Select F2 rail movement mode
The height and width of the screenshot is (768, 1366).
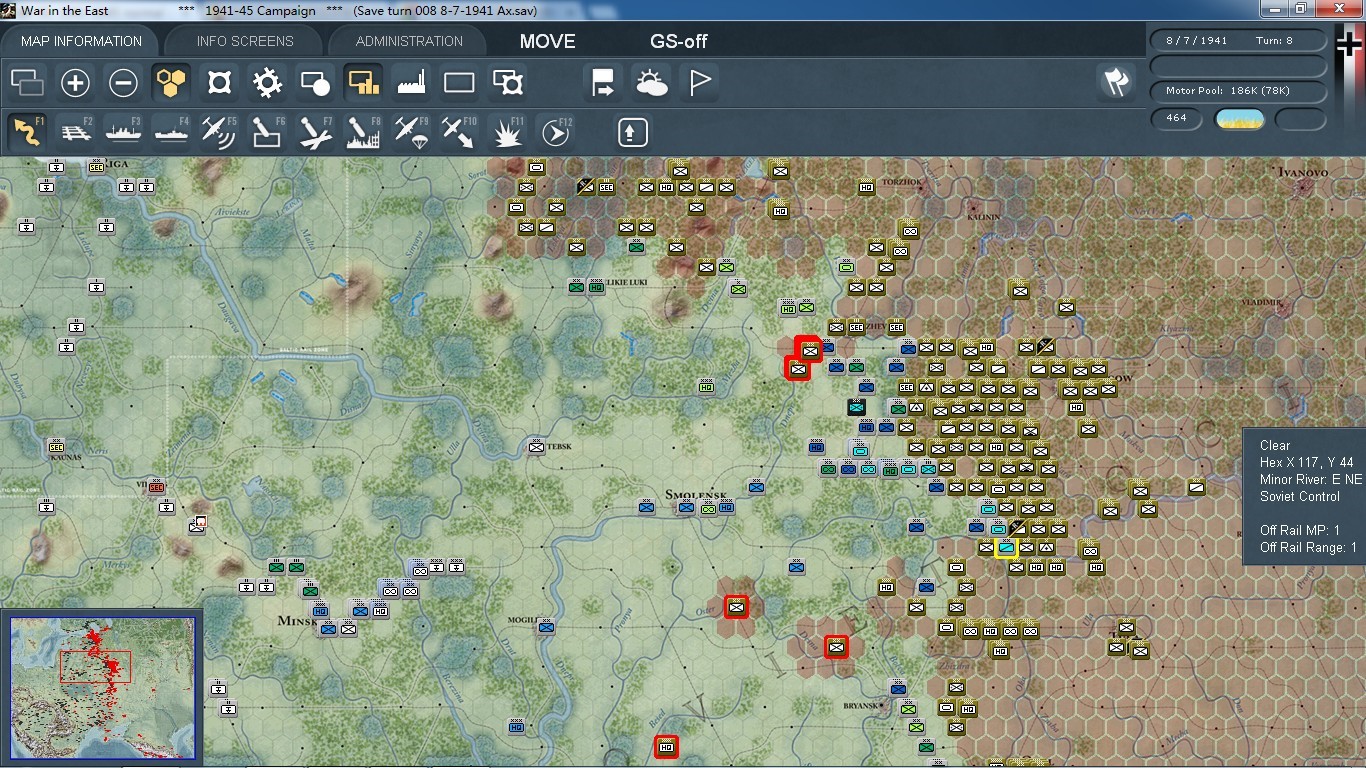(75, 131)
